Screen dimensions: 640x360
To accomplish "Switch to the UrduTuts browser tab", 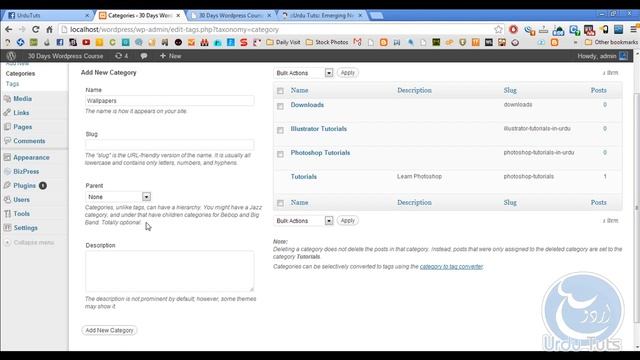I will (47, 16).
